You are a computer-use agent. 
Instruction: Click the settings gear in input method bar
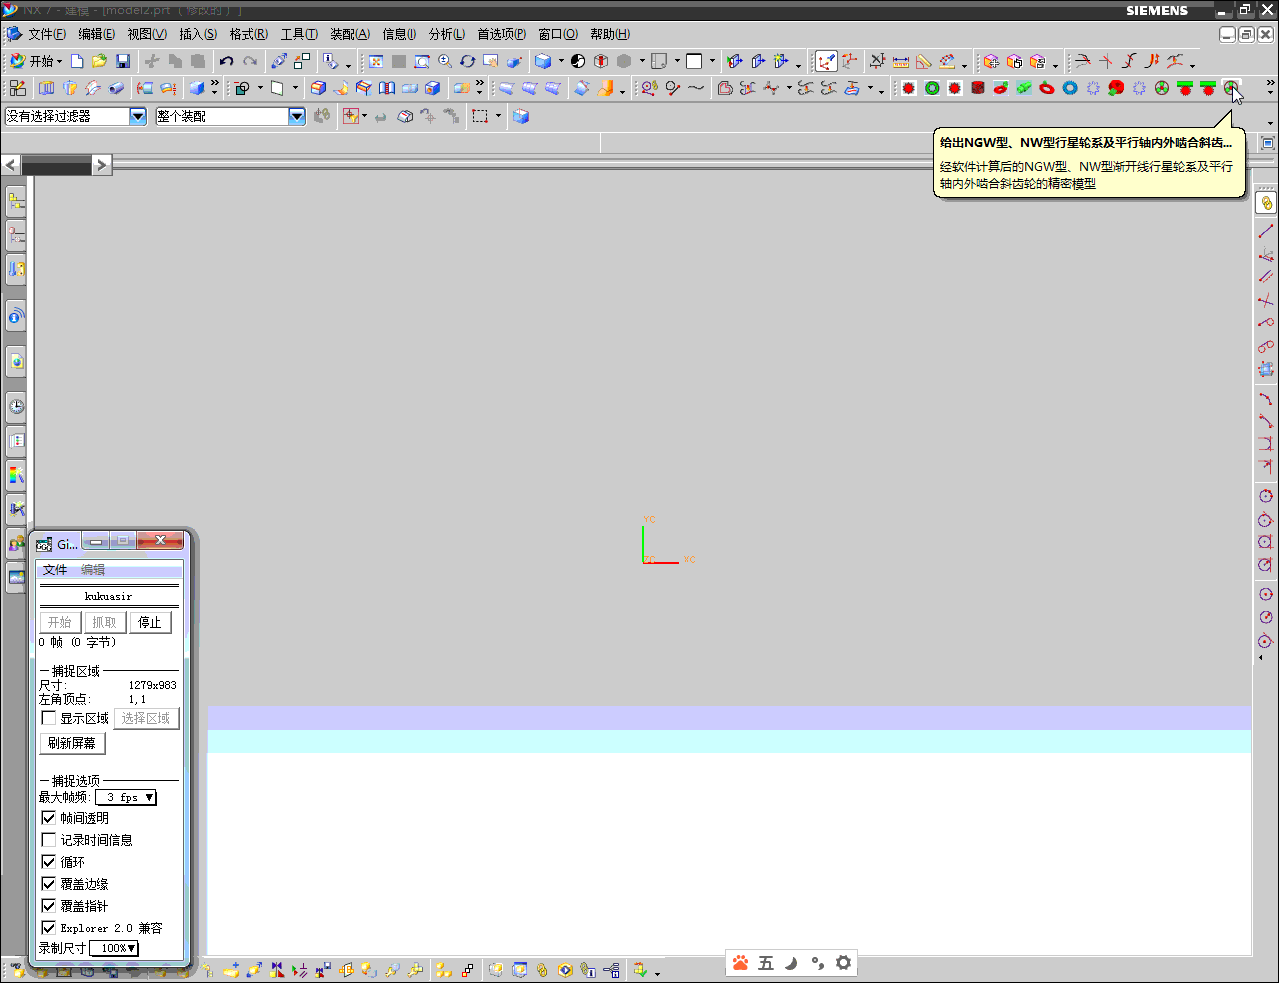[843, 963]
